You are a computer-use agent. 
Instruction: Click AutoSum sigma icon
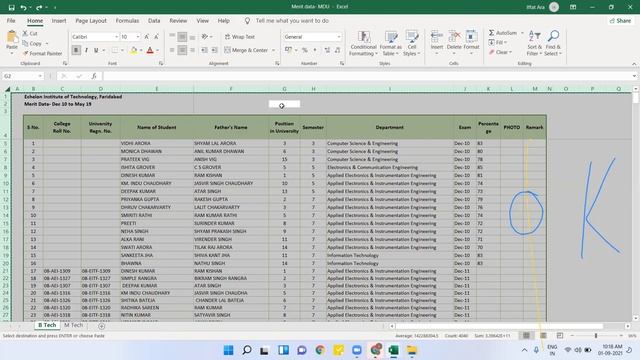coord(491,33)
